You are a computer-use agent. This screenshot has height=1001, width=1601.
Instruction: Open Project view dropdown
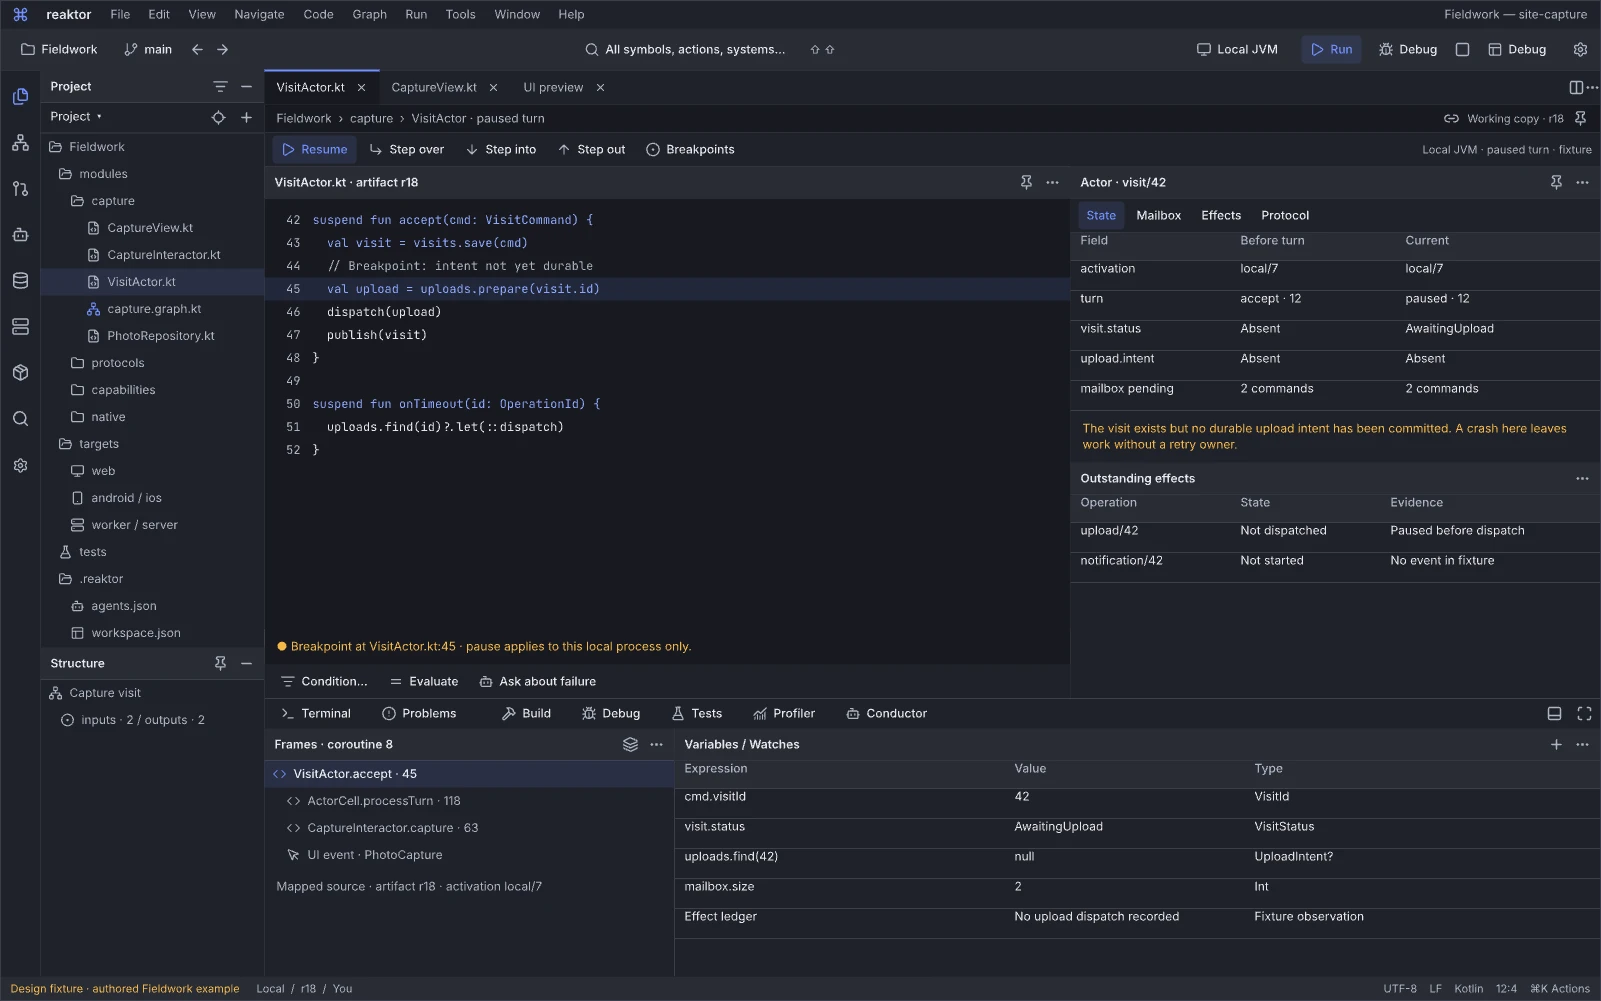click(x=76, y=117)
